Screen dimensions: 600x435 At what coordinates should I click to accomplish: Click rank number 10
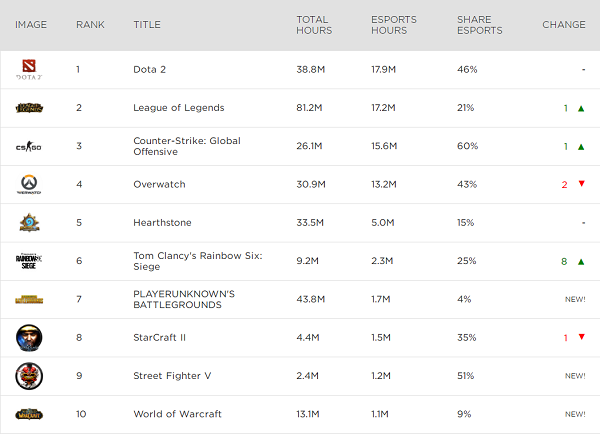(81, 414)
